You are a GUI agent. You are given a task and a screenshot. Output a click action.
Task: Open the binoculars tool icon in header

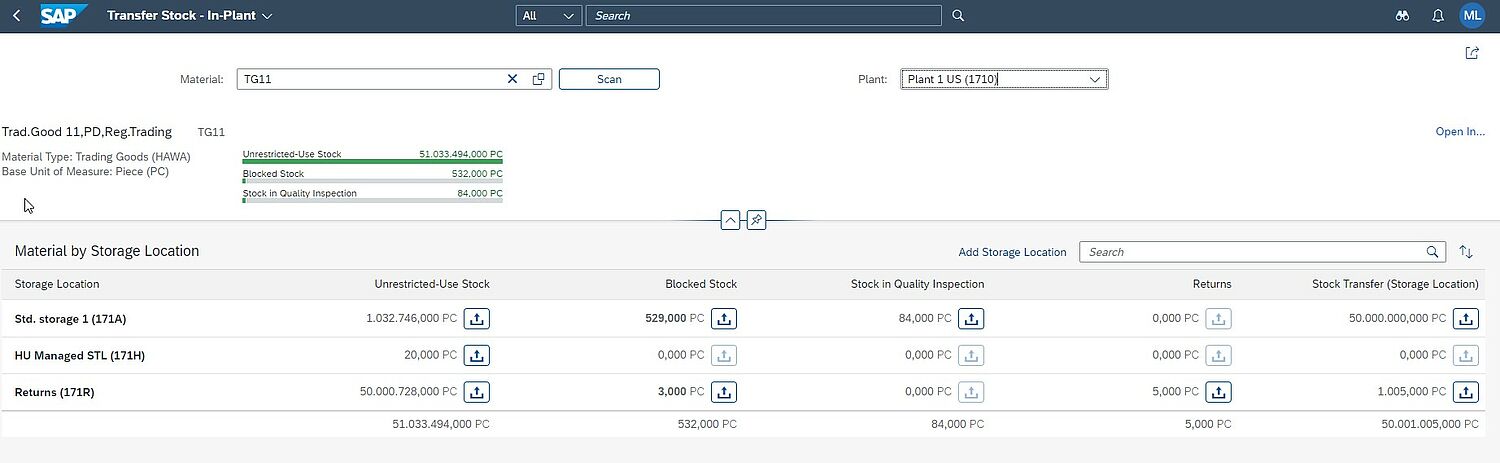point(1403,16)
